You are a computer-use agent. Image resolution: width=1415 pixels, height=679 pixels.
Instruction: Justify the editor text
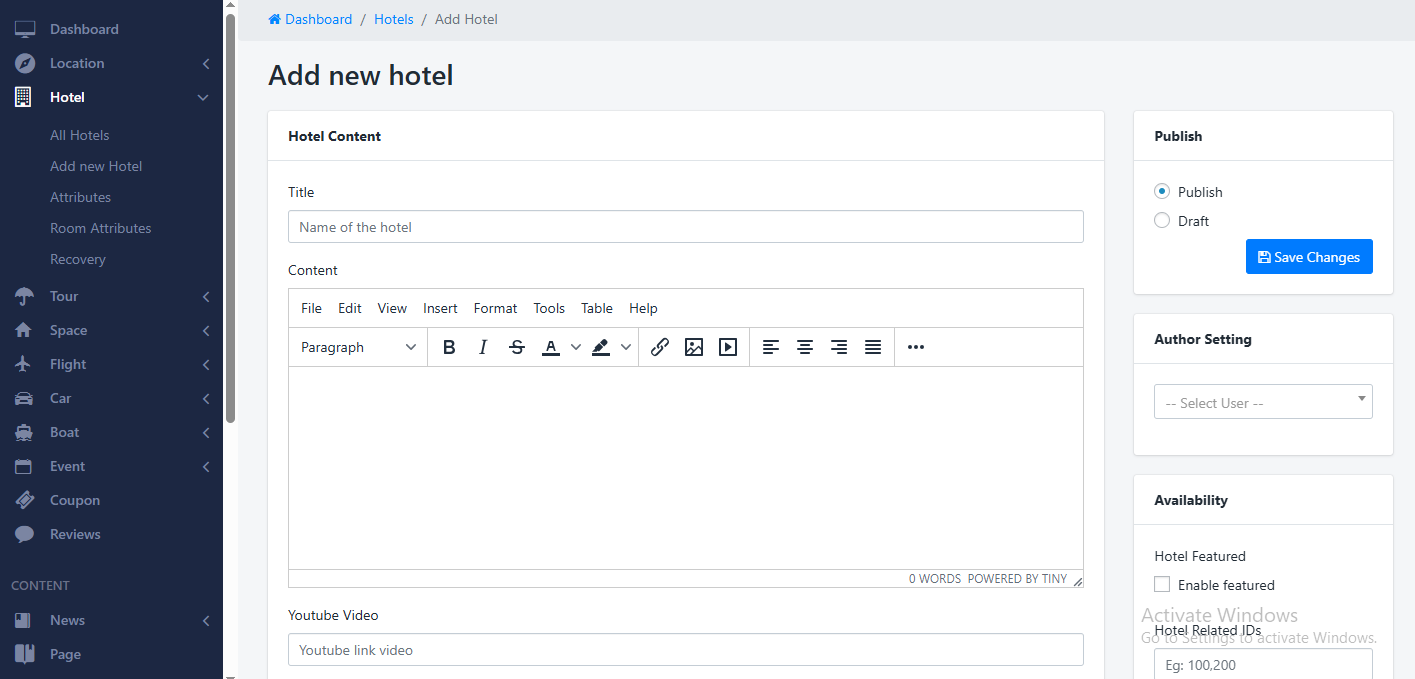click(x=873, y=347)
